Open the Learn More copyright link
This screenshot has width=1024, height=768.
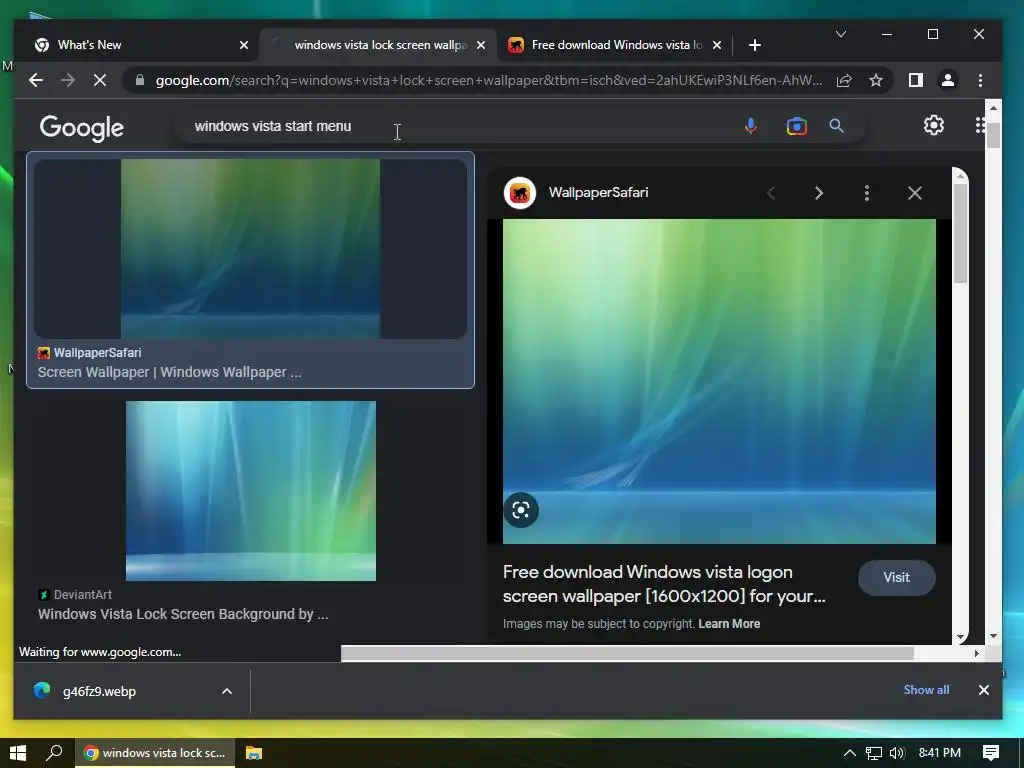[x=729, y=624]
